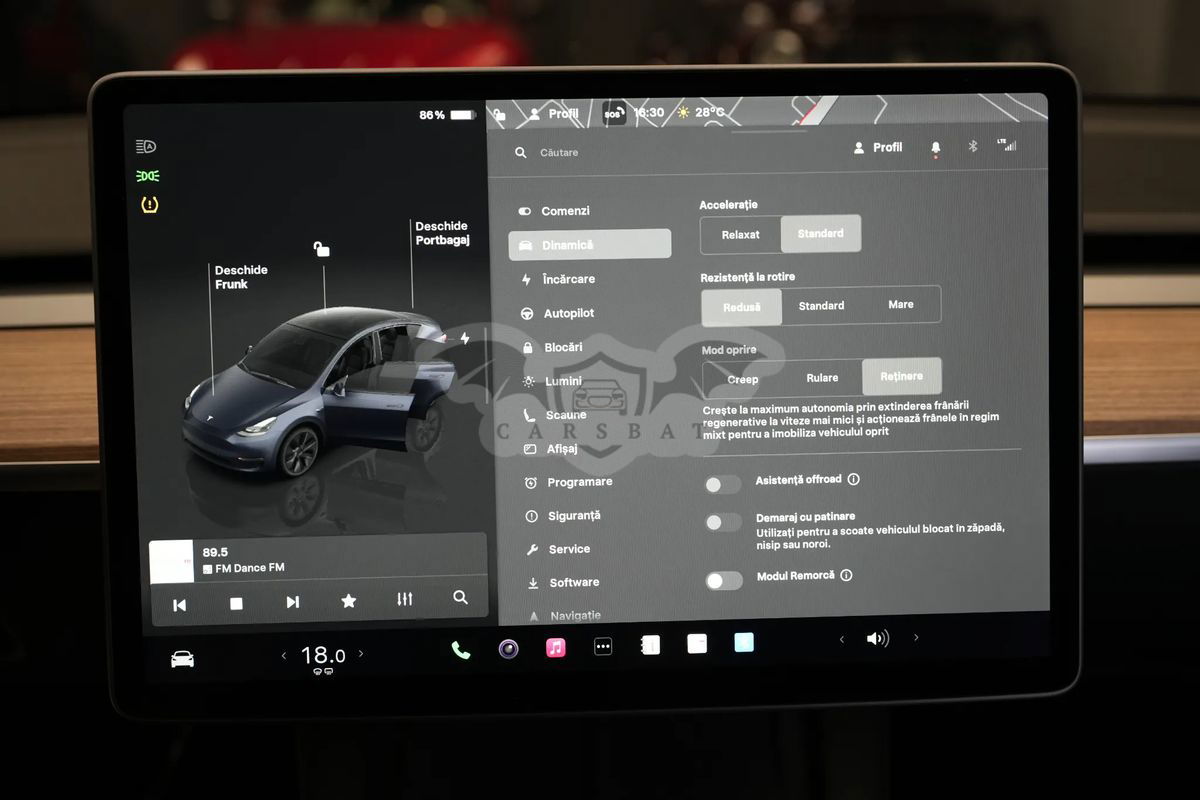Open the audio equalizer icon

[404, 600]
